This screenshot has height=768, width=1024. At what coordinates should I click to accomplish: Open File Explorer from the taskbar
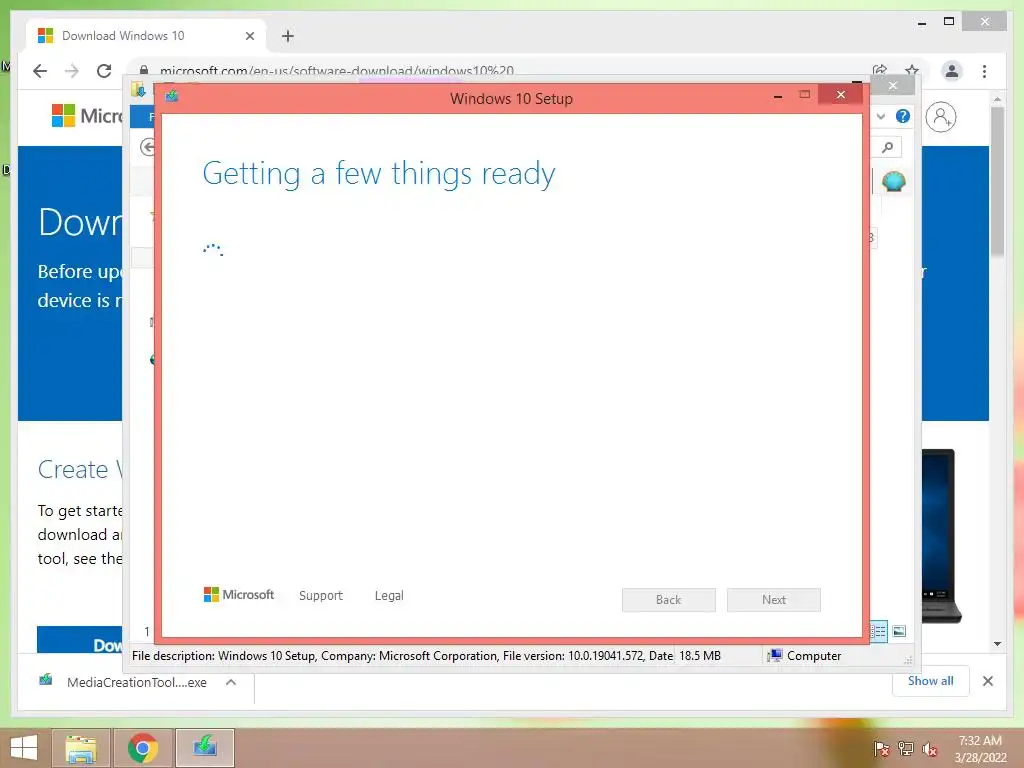pos(81,748)
